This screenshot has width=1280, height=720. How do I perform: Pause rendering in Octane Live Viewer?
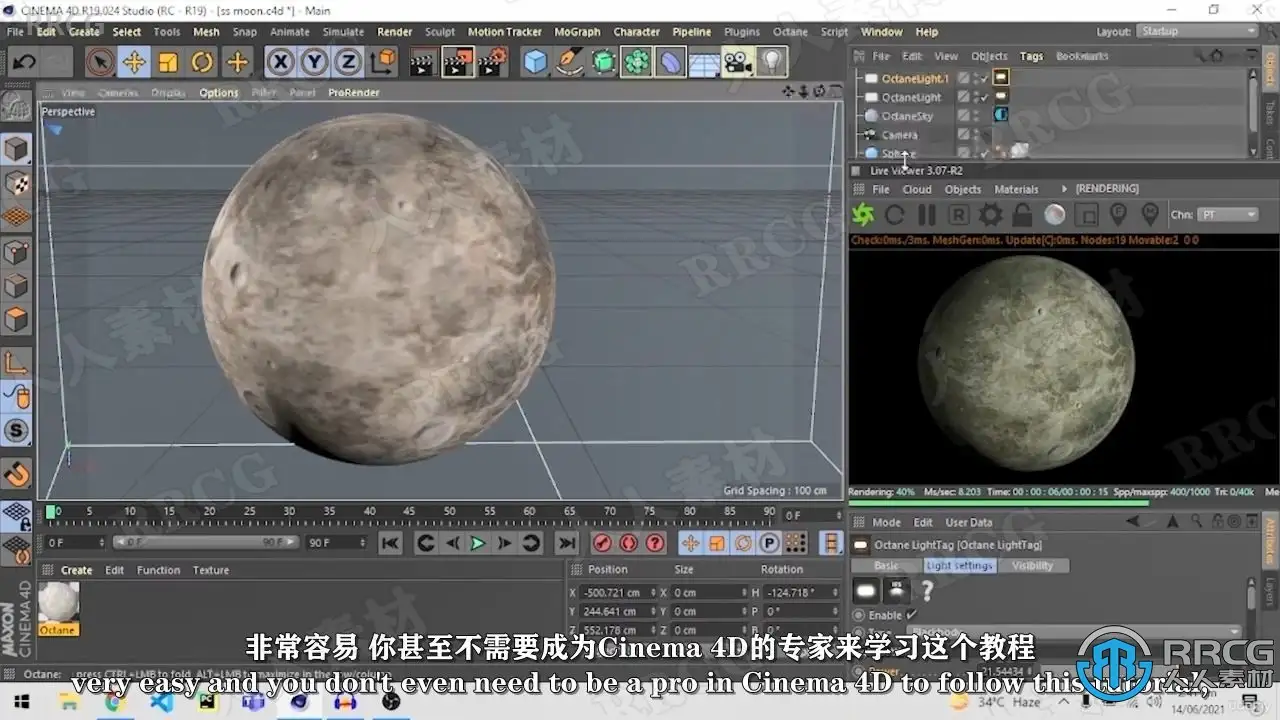click(x=927, y=215)
